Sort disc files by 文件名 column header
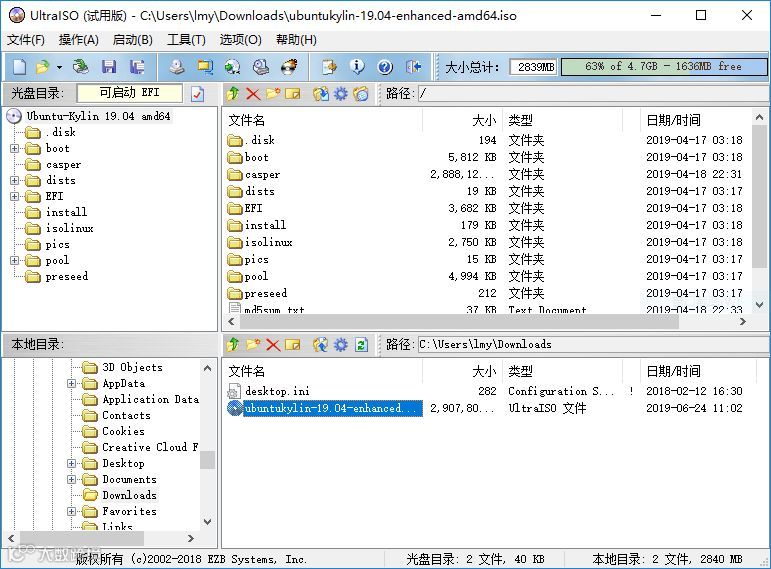771x569 pixels. [324, 120]
